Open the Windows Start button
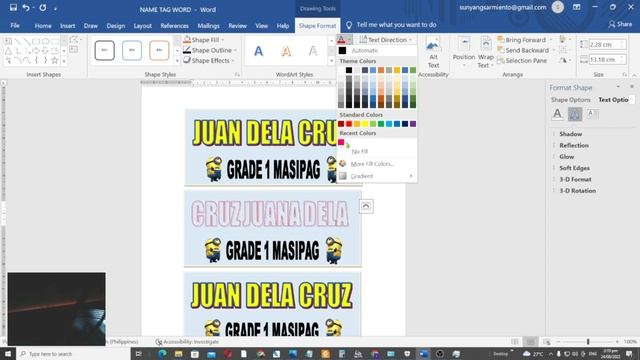 coord(8,353)
